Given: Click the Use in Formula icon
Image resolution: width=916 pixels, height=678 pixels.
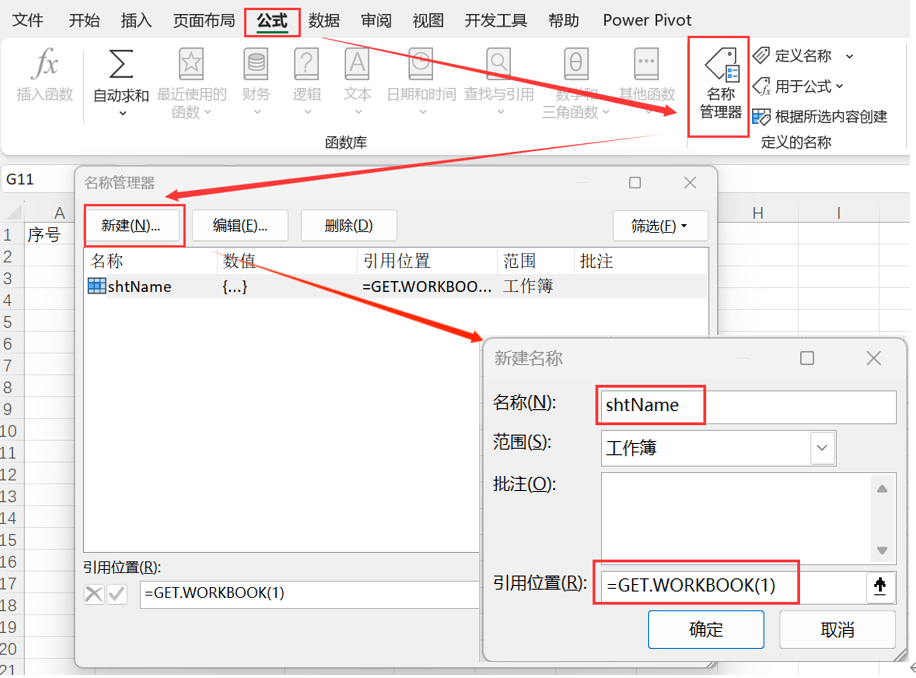Looking at the screenshot, I should pos(761,86).
